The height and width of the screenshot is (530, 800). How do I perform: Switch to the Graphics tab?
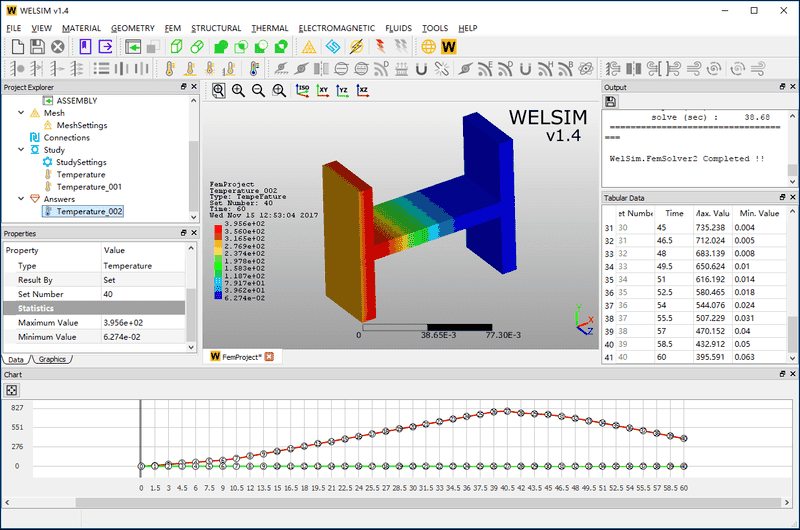point(52,359)
